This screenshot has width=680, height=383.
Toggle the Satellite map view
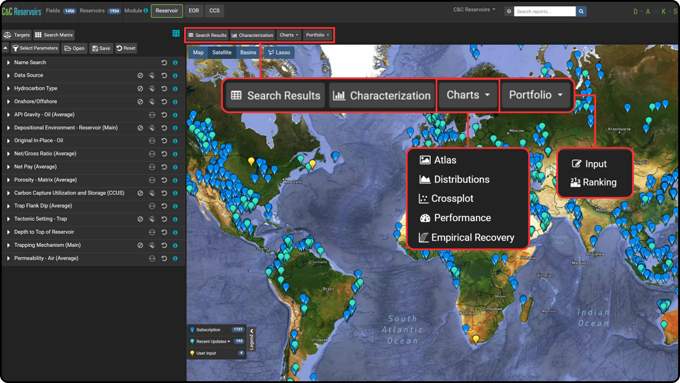click(222, 52)
